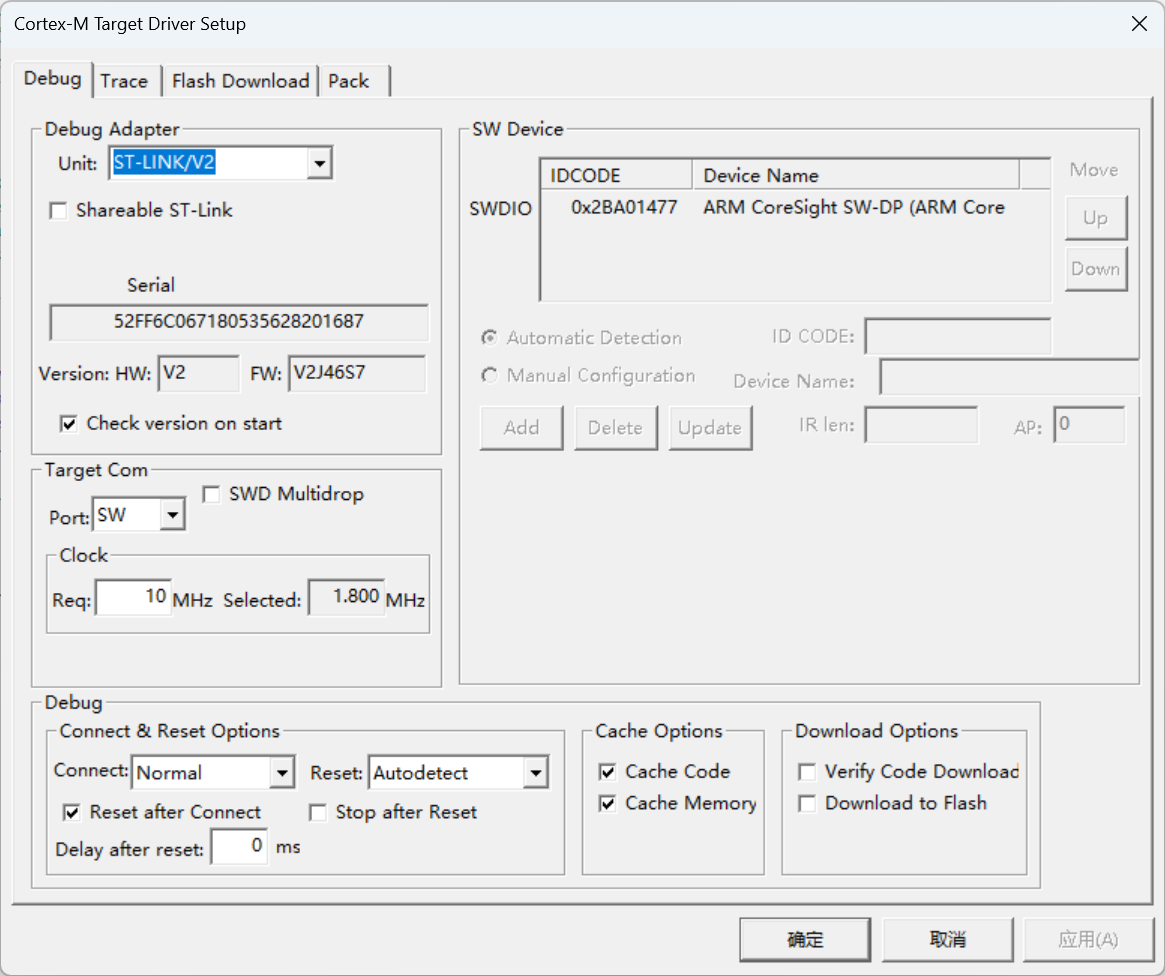The width and height of the screenshot is (1165, 976).
Task: Switch to the Trace tab
Action: [x=124, y=81]
